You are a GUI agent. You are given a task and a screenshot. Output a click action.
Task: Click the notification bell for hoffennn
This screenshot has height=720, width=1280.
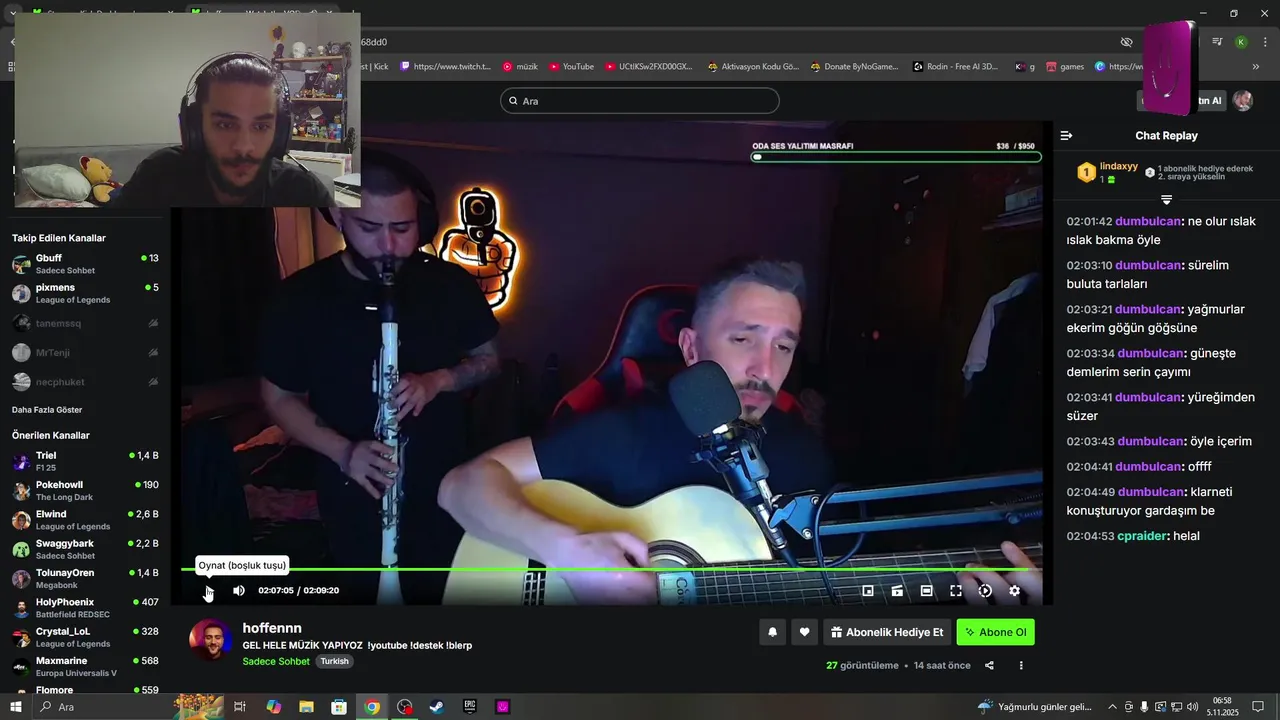coord(772,632)
